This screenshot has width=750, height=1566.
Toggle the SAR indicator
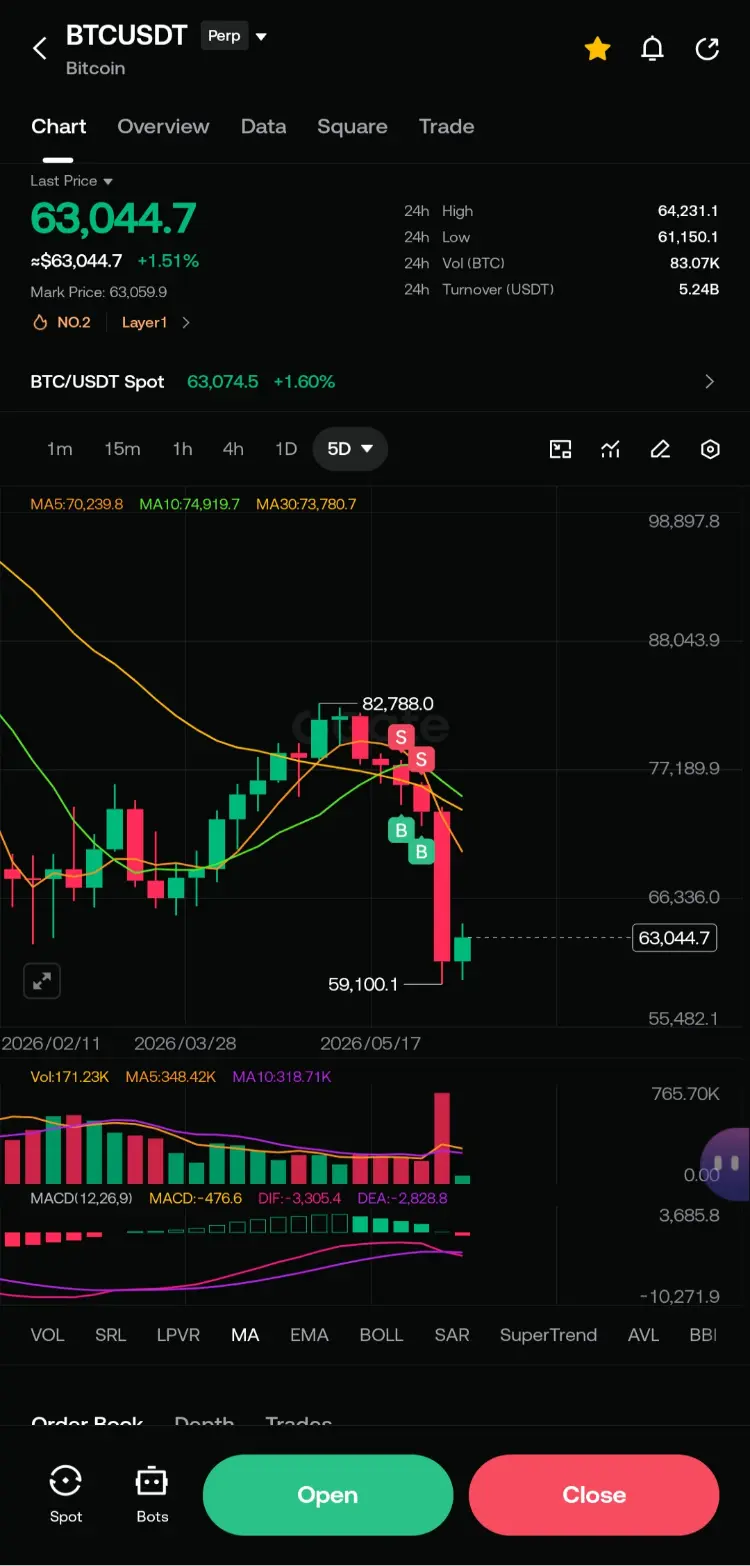(x=452, y=1335)
